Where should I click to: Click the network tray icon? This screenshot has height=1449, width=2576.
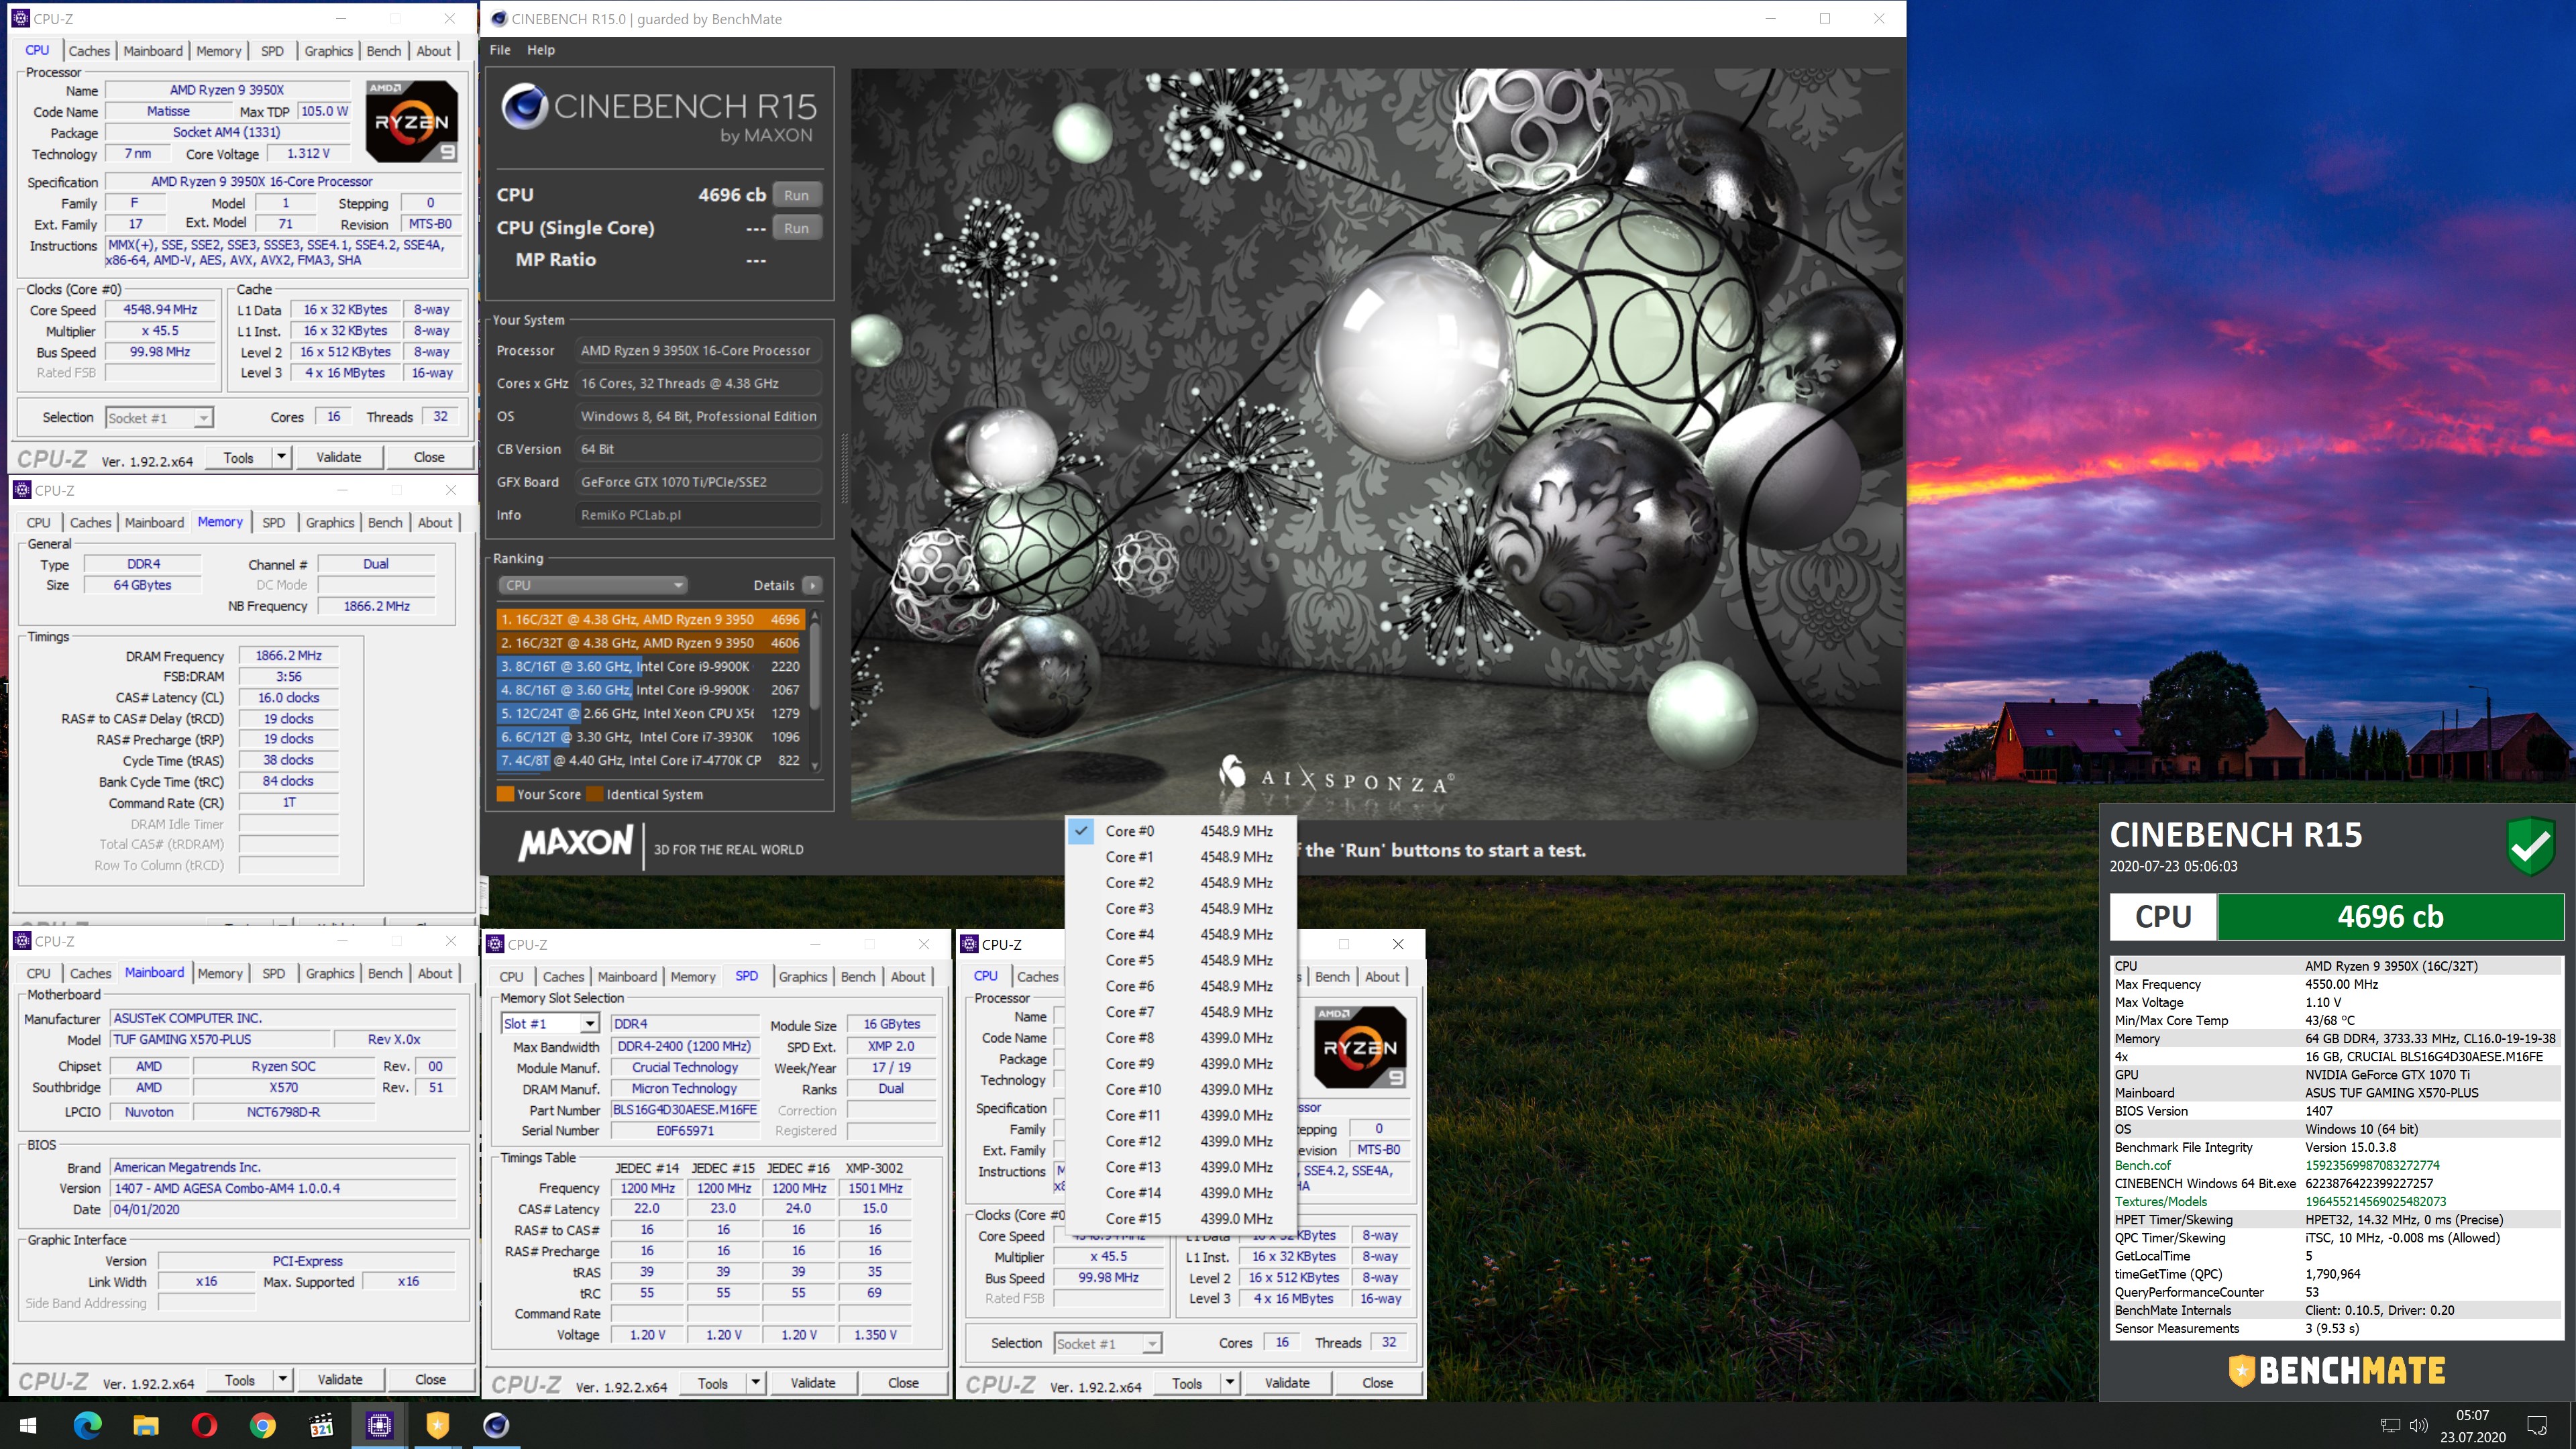point(2390,1425)
